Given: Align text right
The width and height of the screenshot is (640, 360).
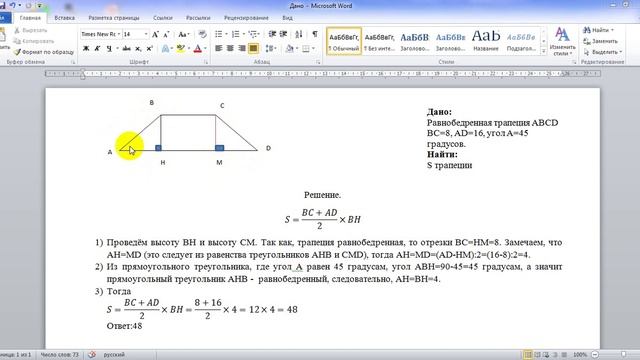Looking at the screenshot, I should tap(242, 49).
